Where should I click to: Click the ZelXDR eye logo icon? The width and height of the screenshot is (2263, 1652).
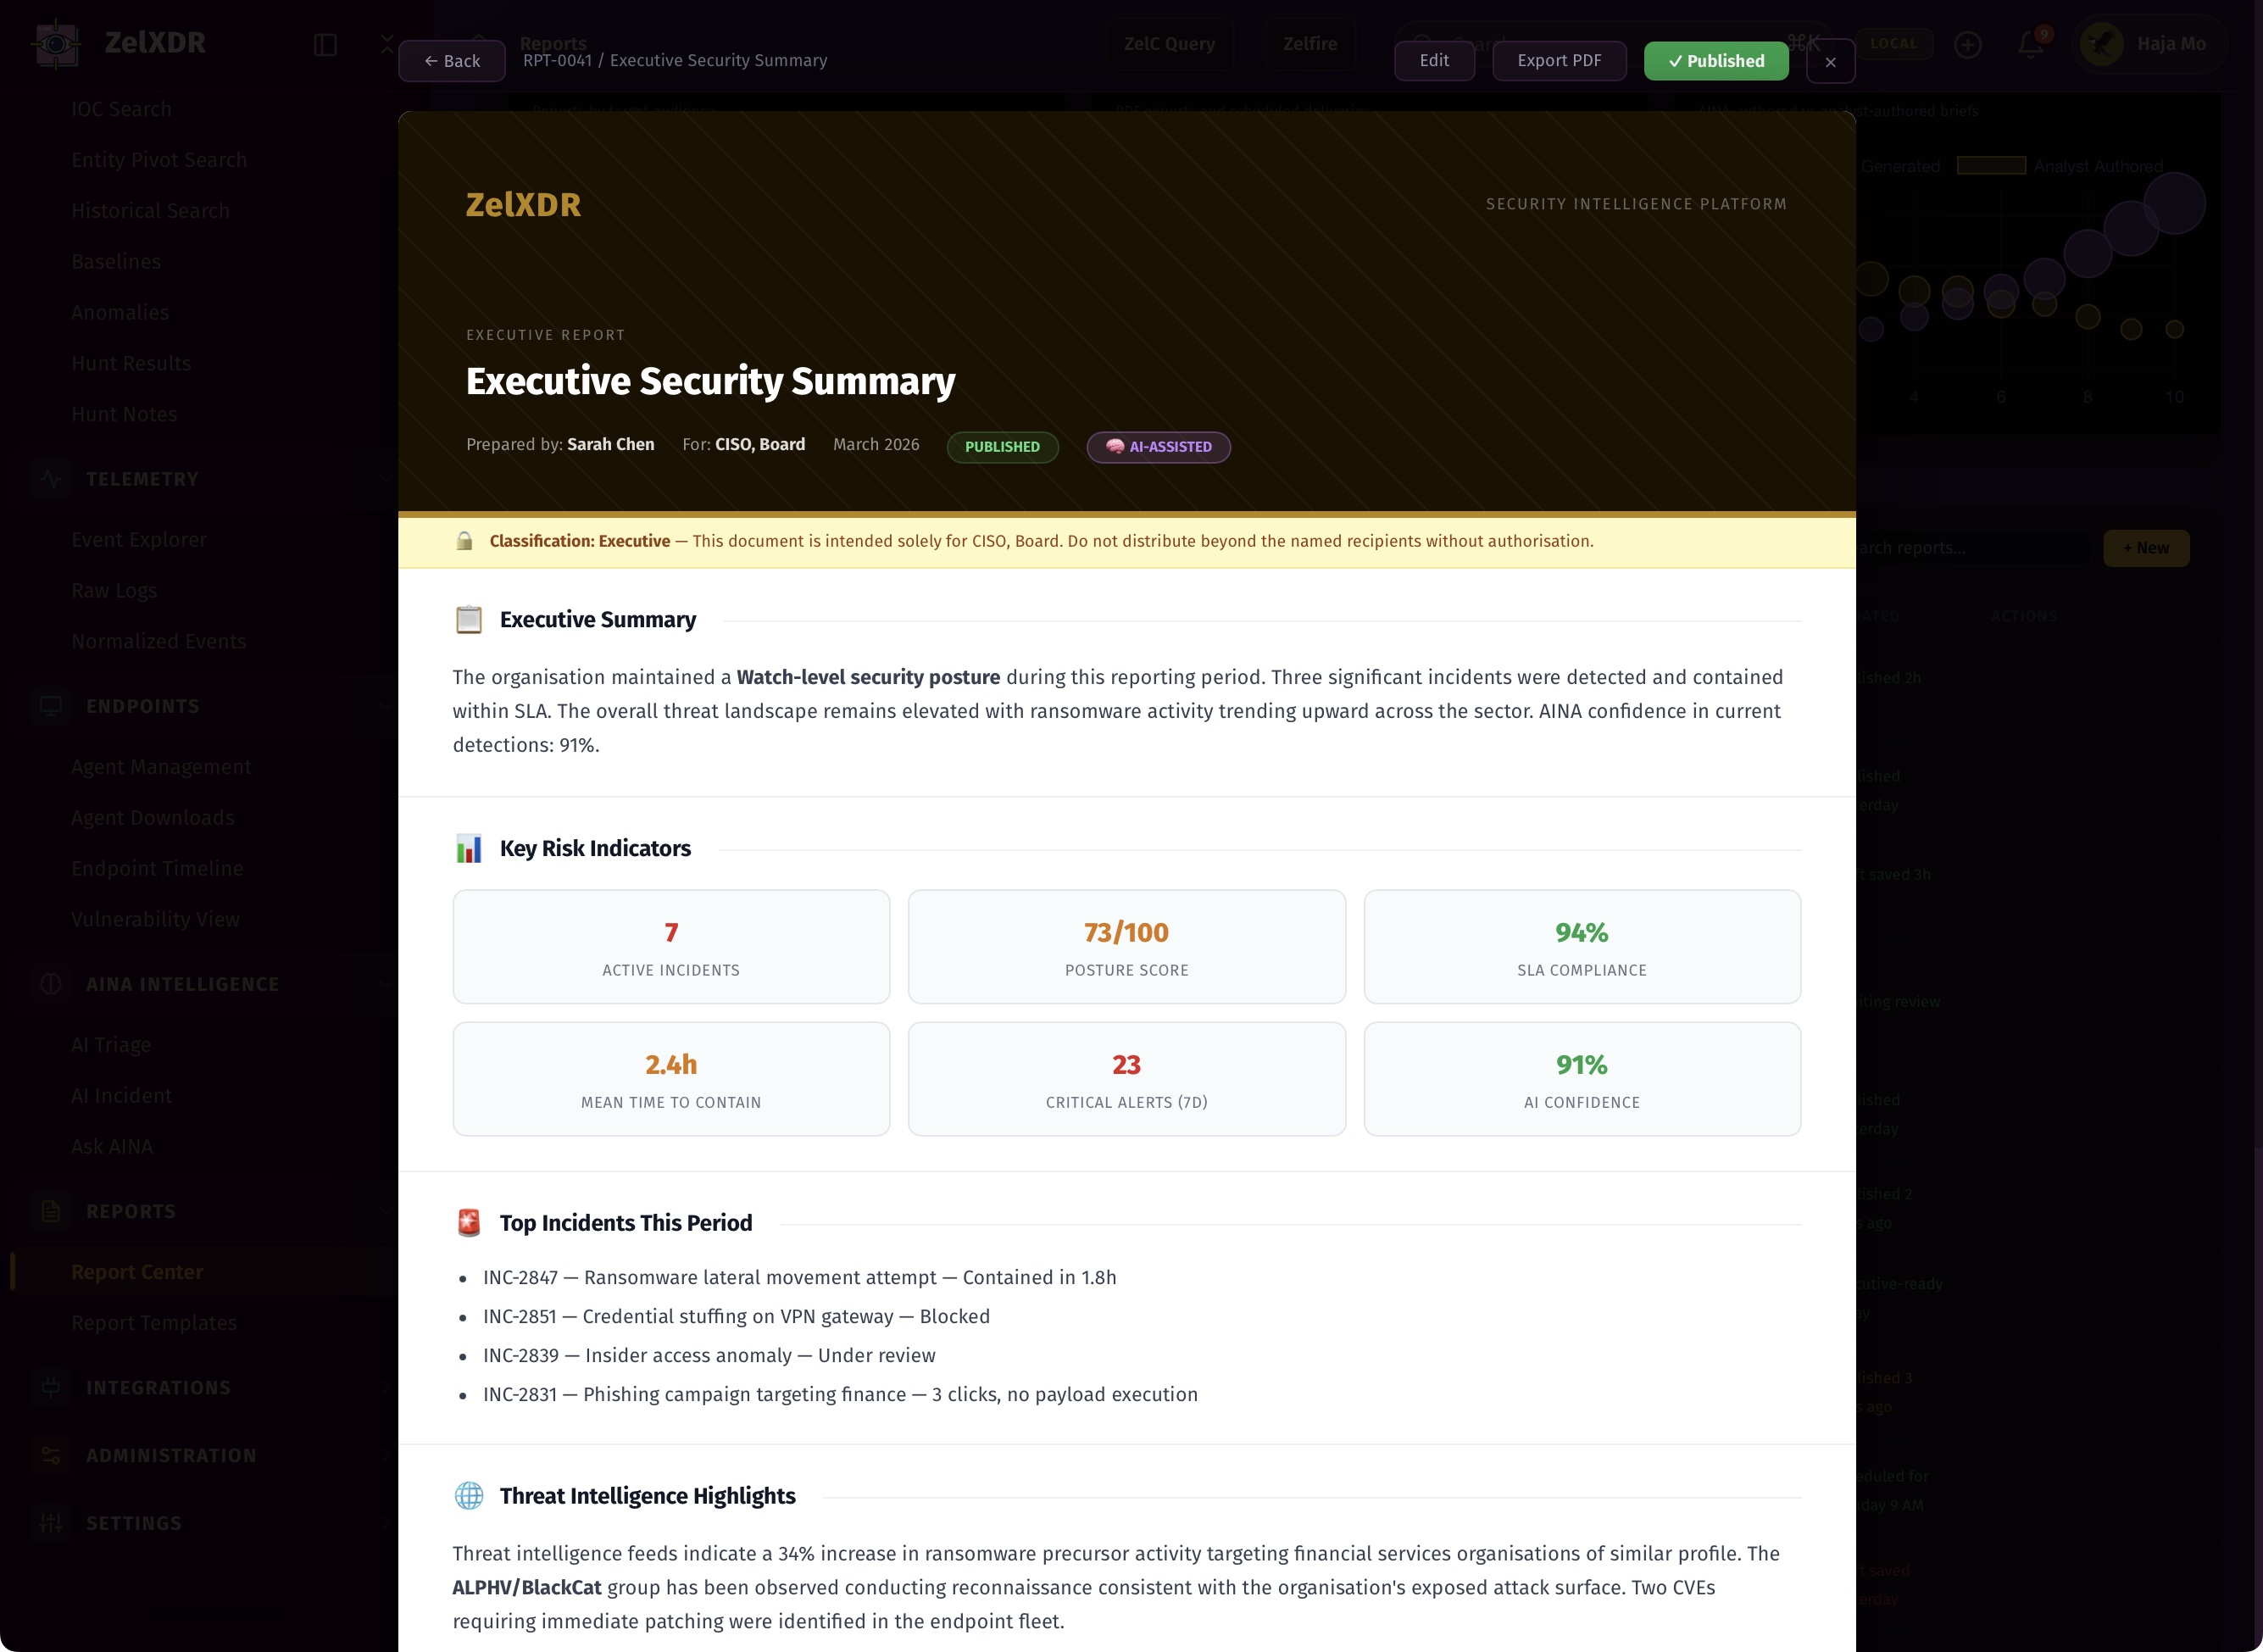point(56,43)
